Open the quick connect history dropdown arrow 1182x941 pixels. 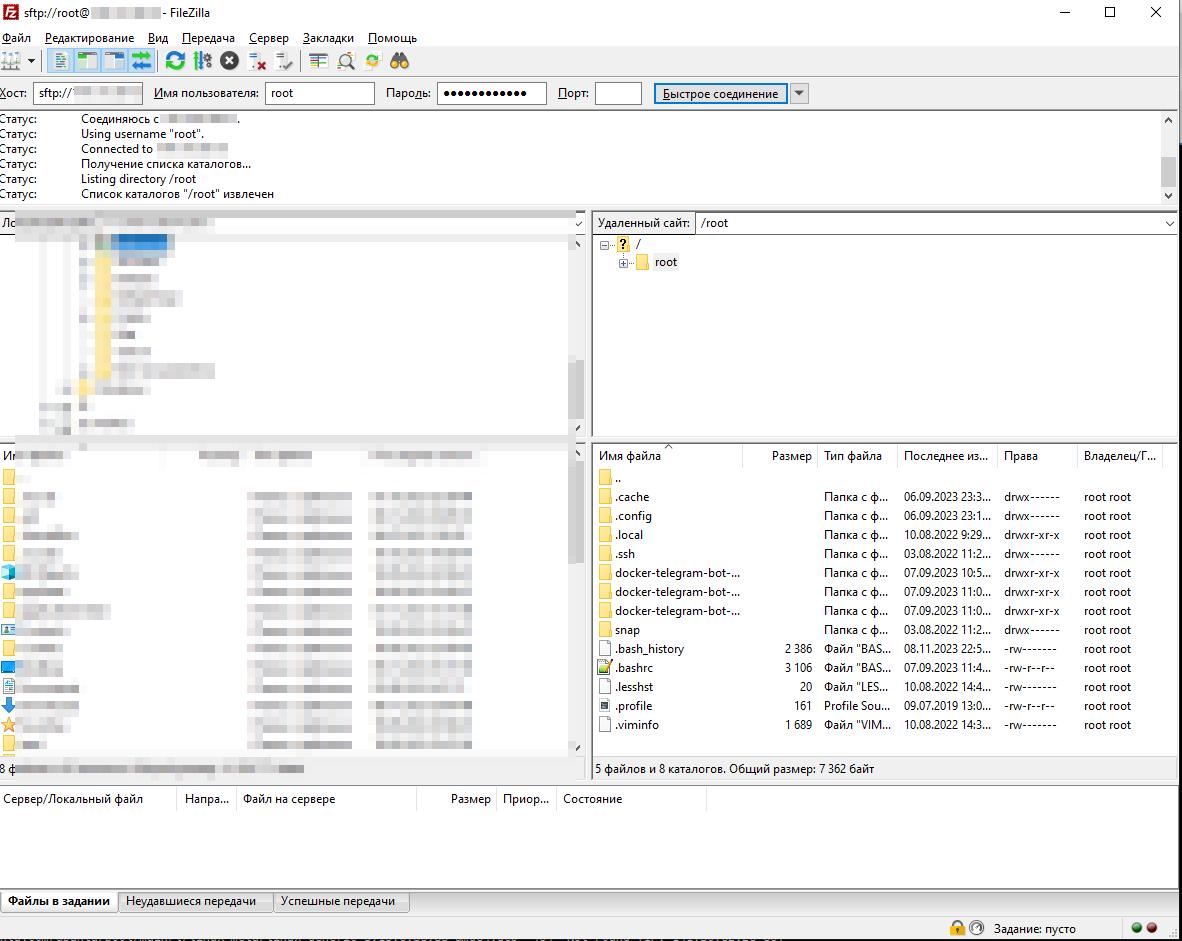tap(799, 94)
